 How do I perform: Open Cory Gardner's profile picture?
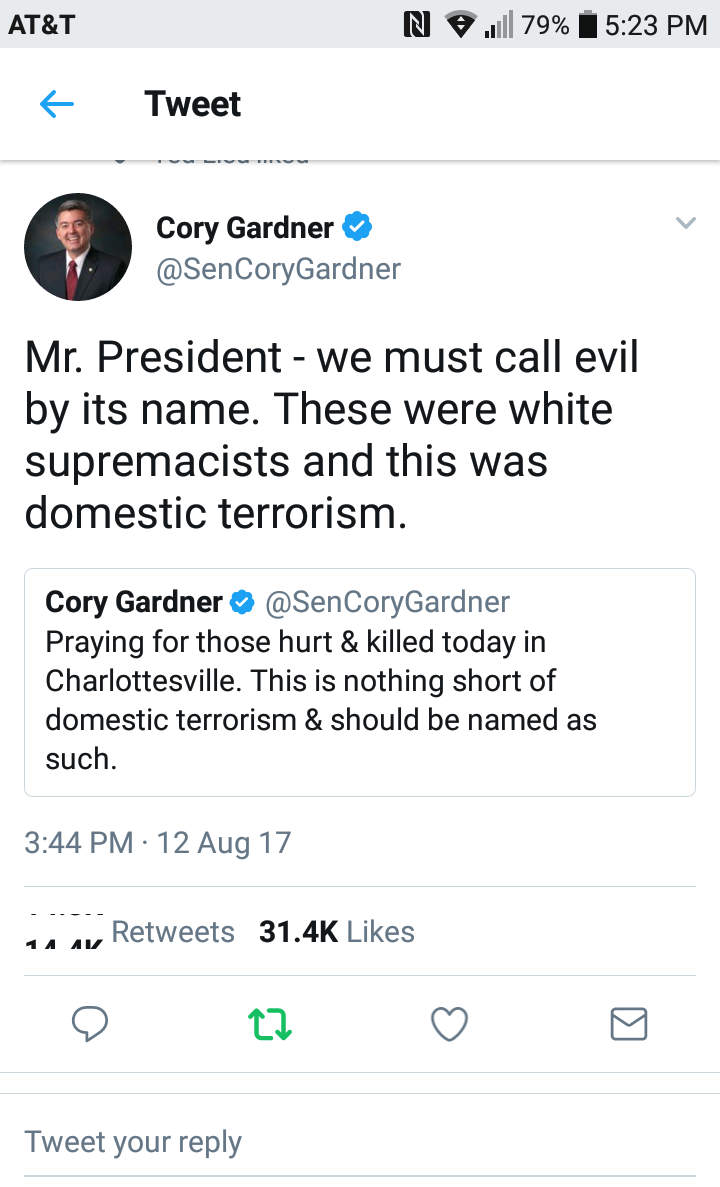click(x=78, y=247)
